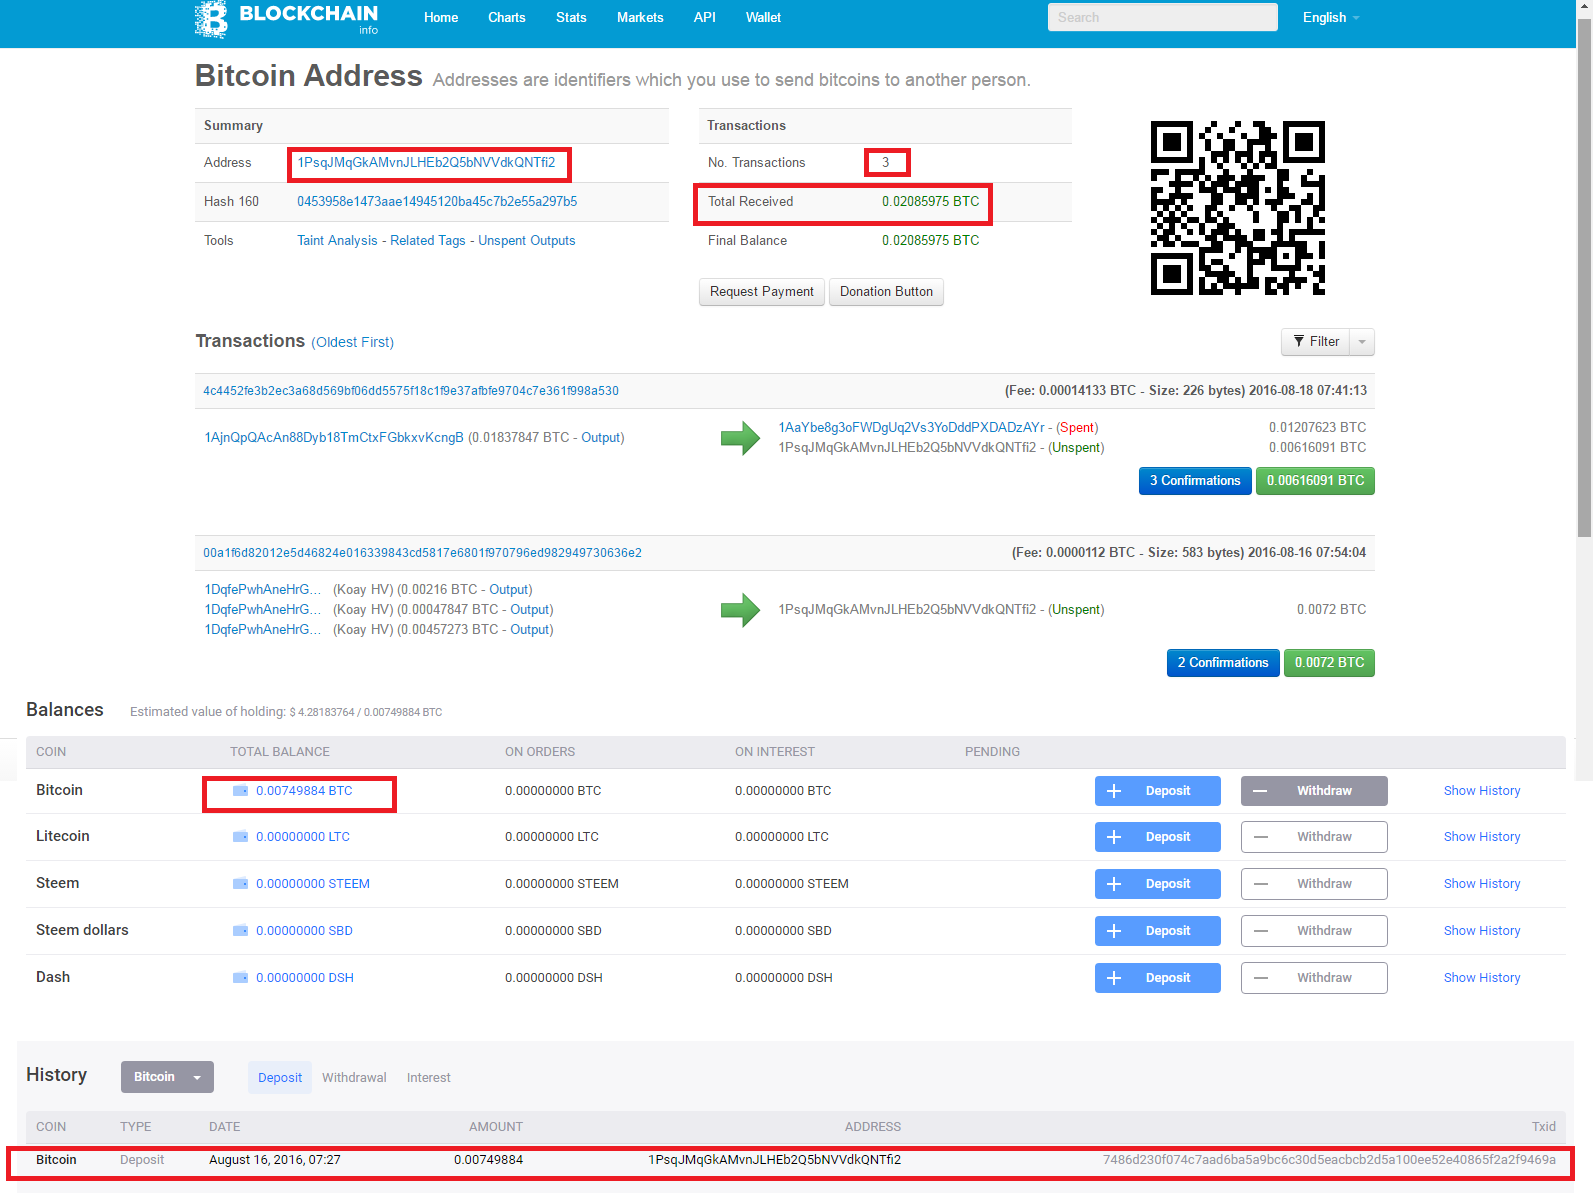Click Deposit in the Dash row
The image size is (1593, 1193).
click(x=1158, y=978)
